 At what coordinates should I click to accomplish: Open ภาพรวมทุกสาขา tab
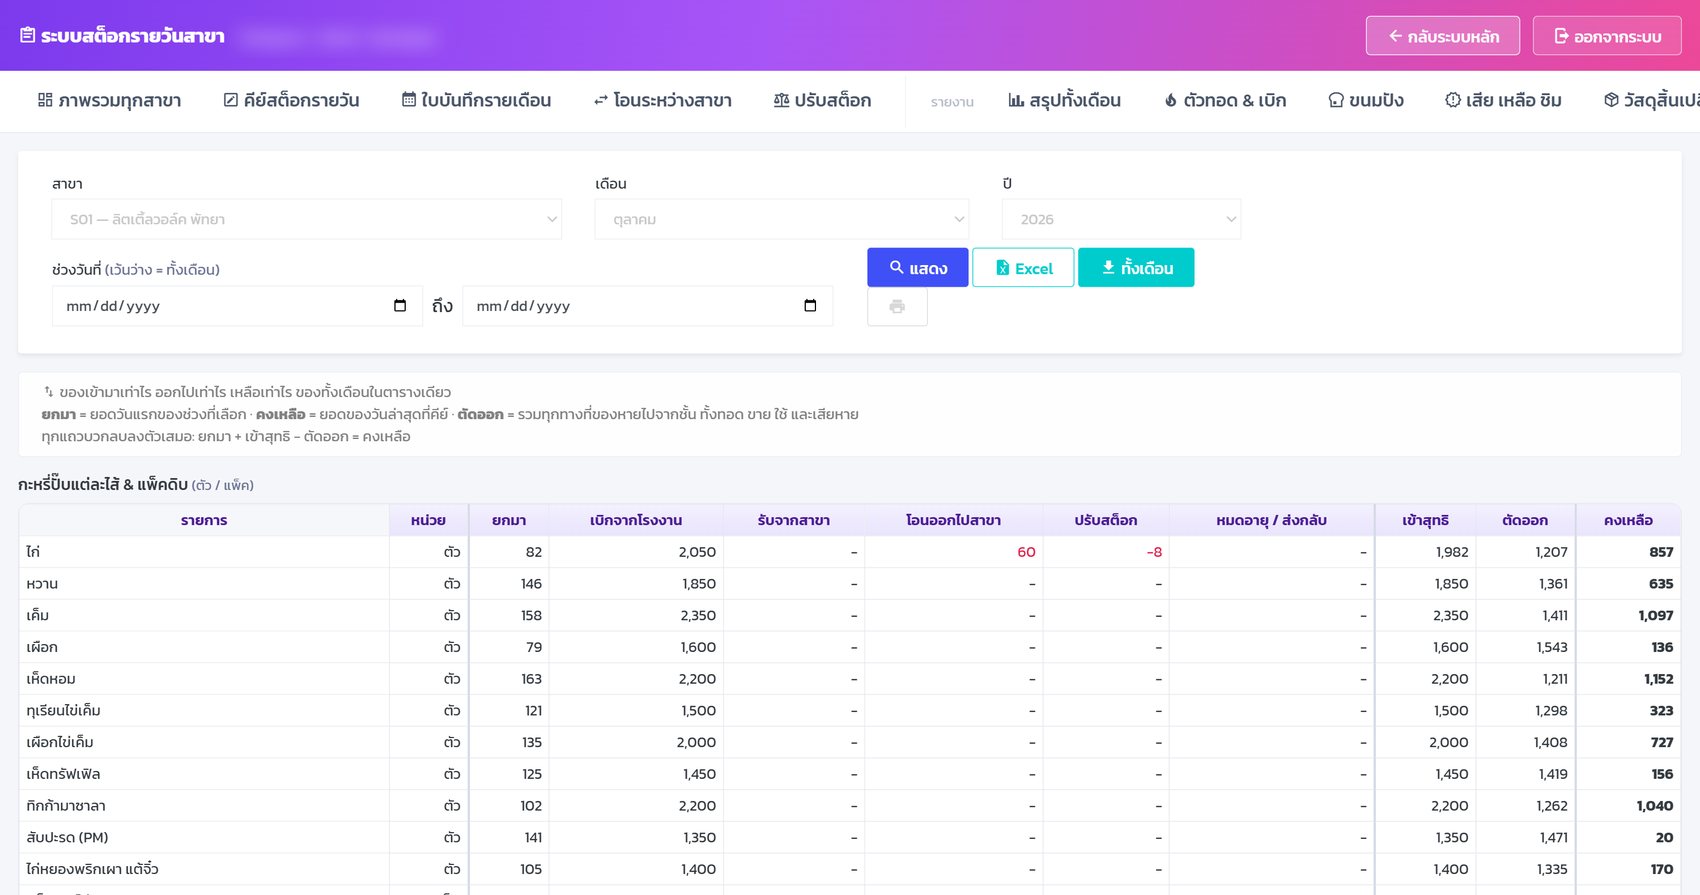pyautogui.click(x=109, y=101)
